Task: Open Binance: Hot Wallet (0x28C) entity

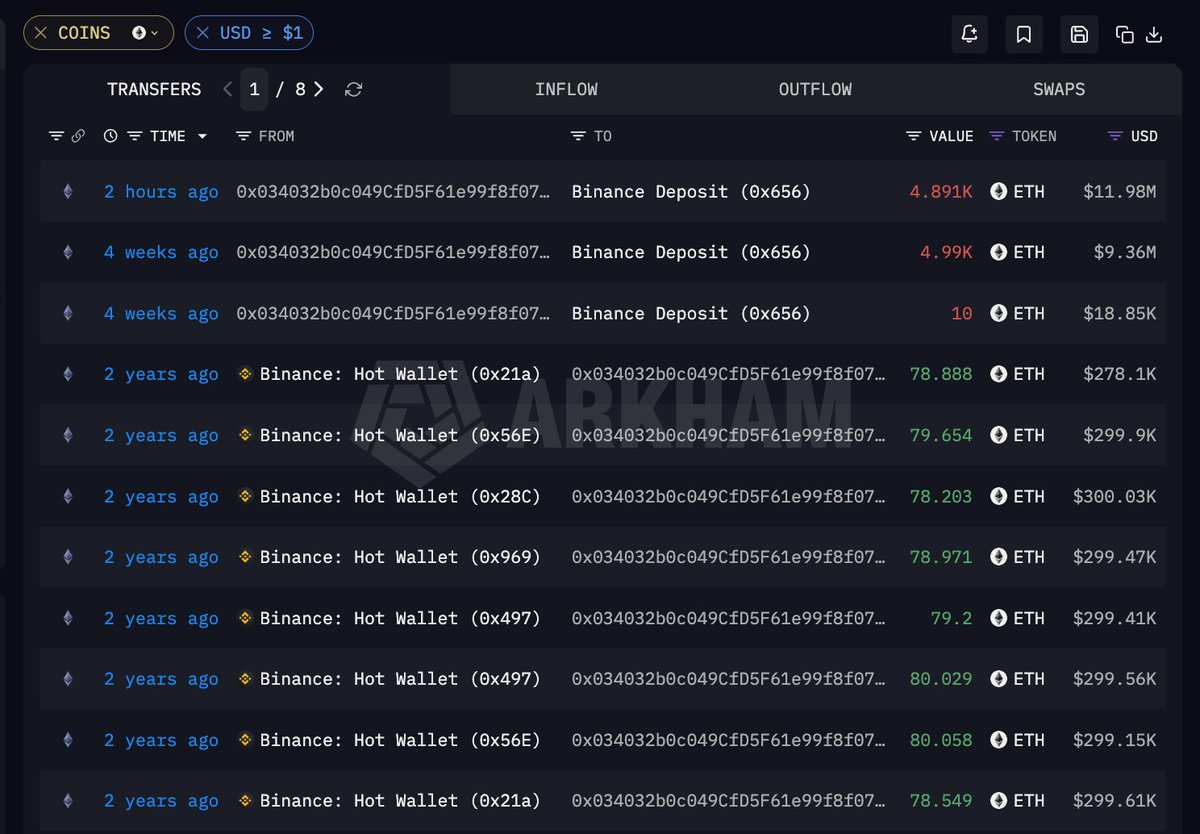Action: coord(400,496)
